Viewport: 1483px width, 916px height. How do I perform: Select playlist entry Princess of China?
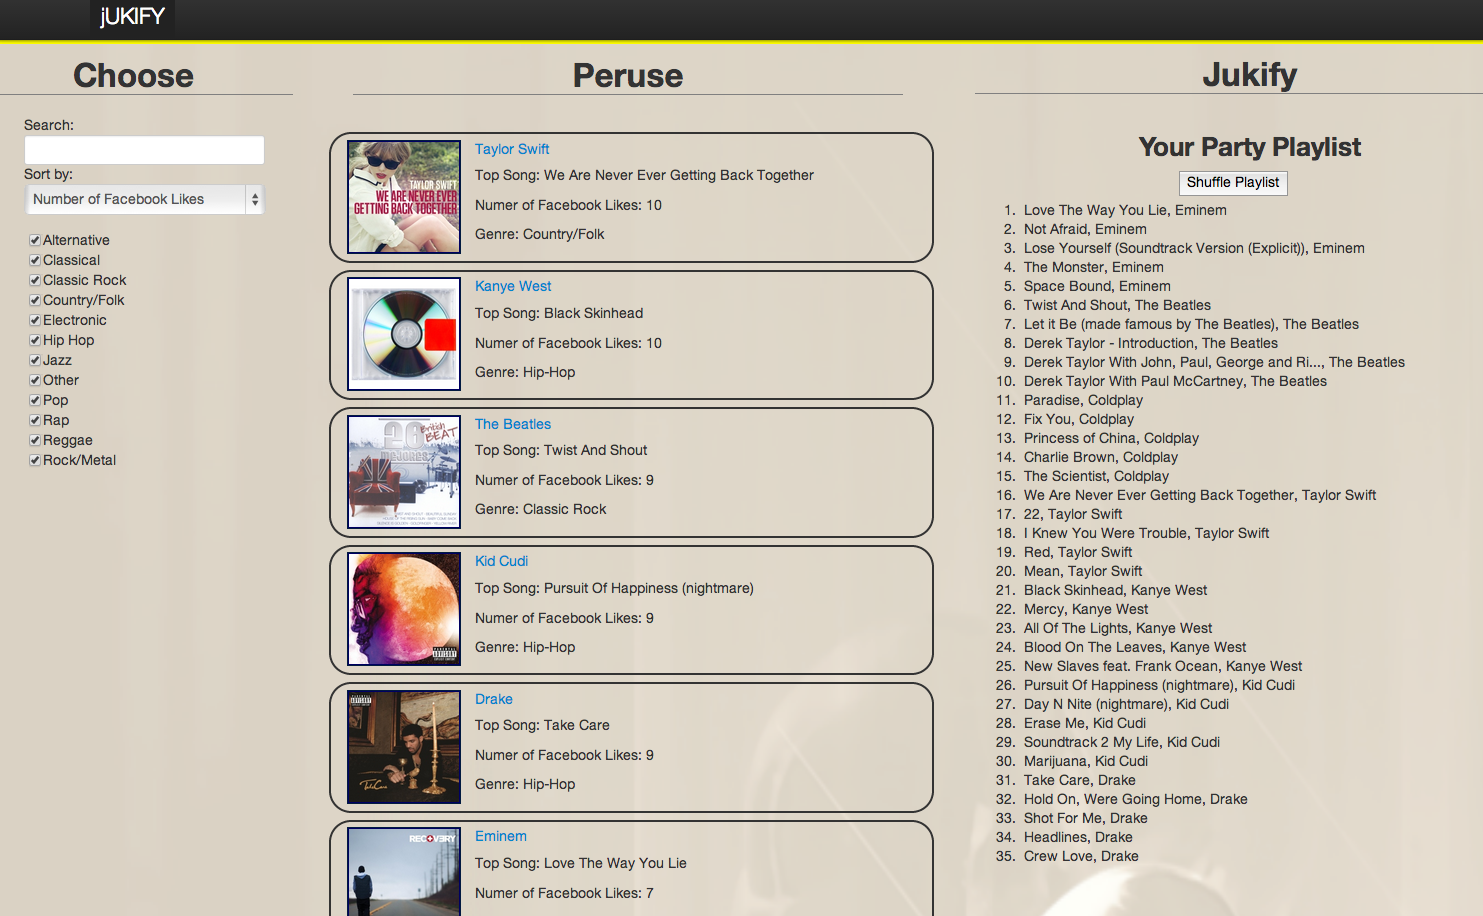1111,438
